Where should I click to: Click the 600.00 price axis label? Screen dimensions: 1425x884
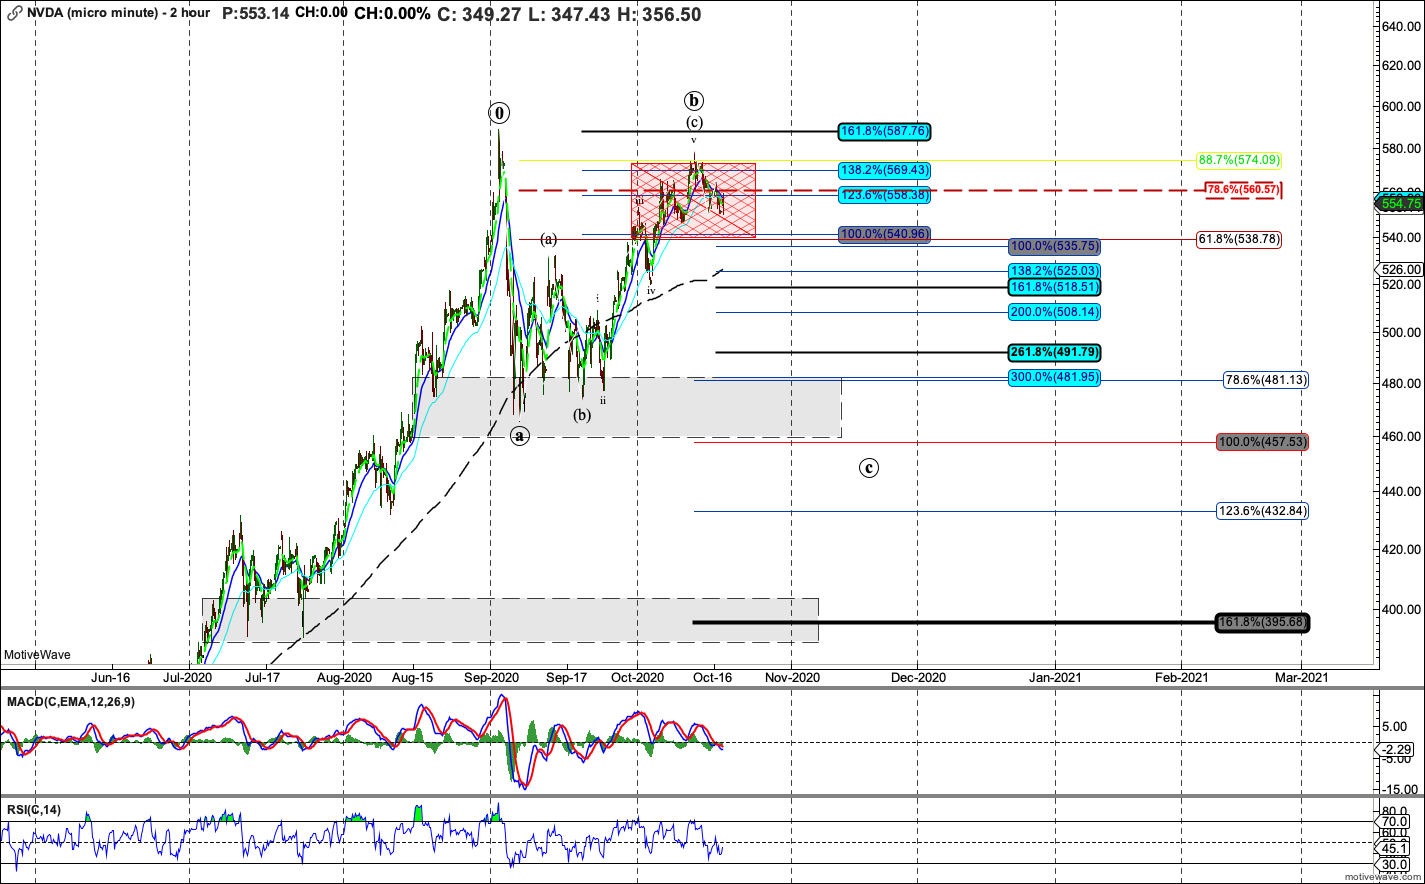click(1403, 107)
